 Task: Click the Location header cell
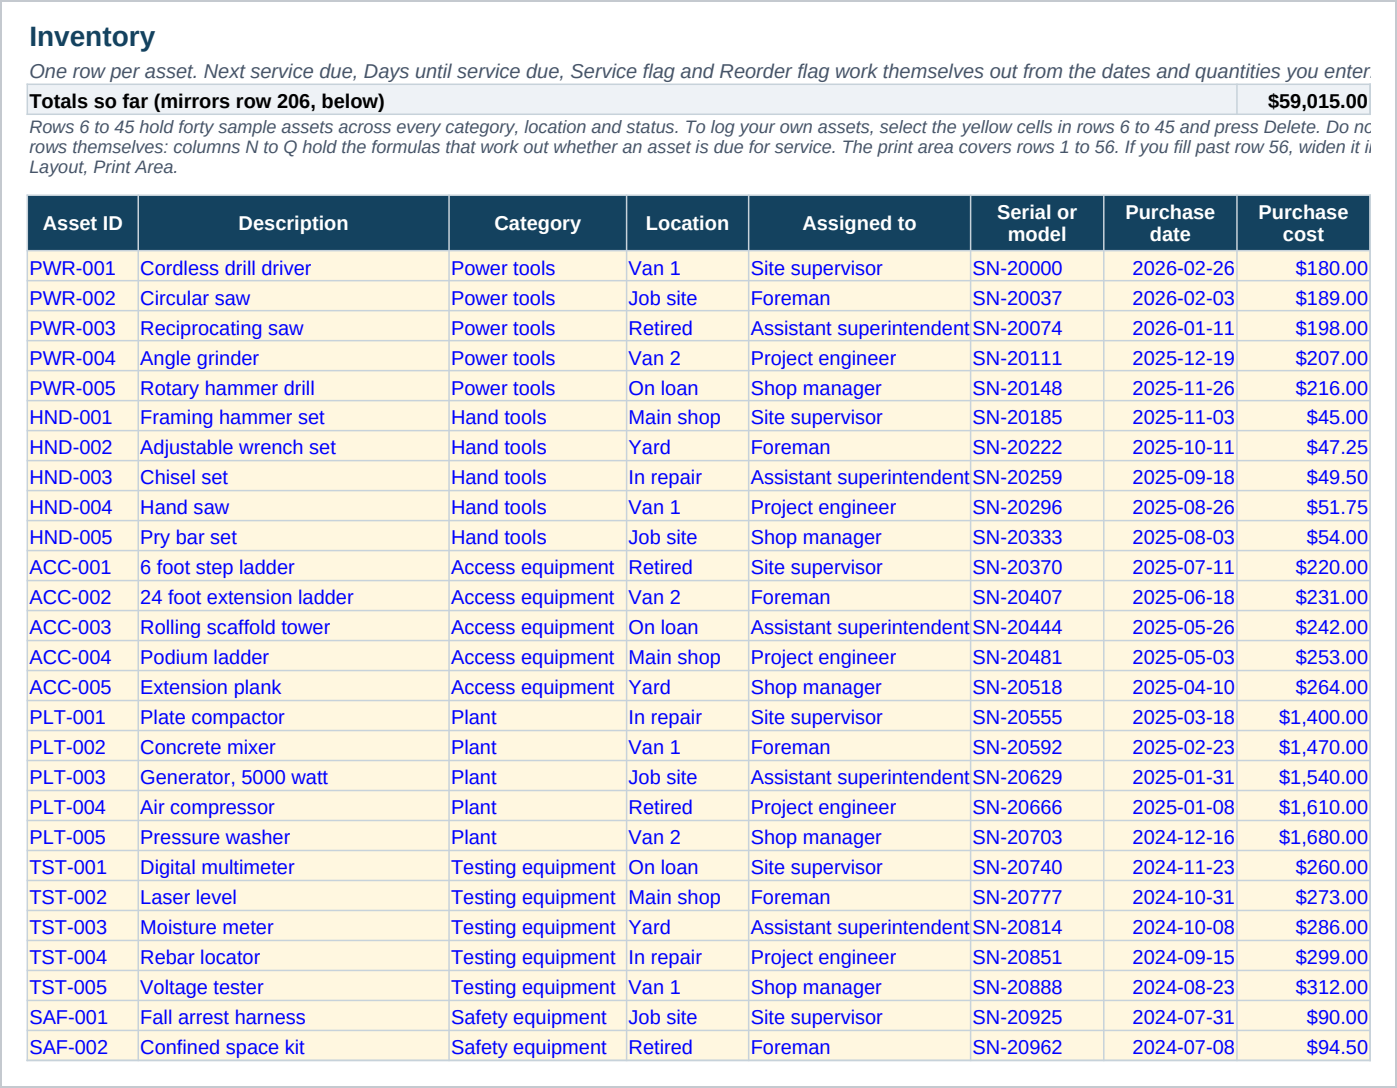pos(687,223)
